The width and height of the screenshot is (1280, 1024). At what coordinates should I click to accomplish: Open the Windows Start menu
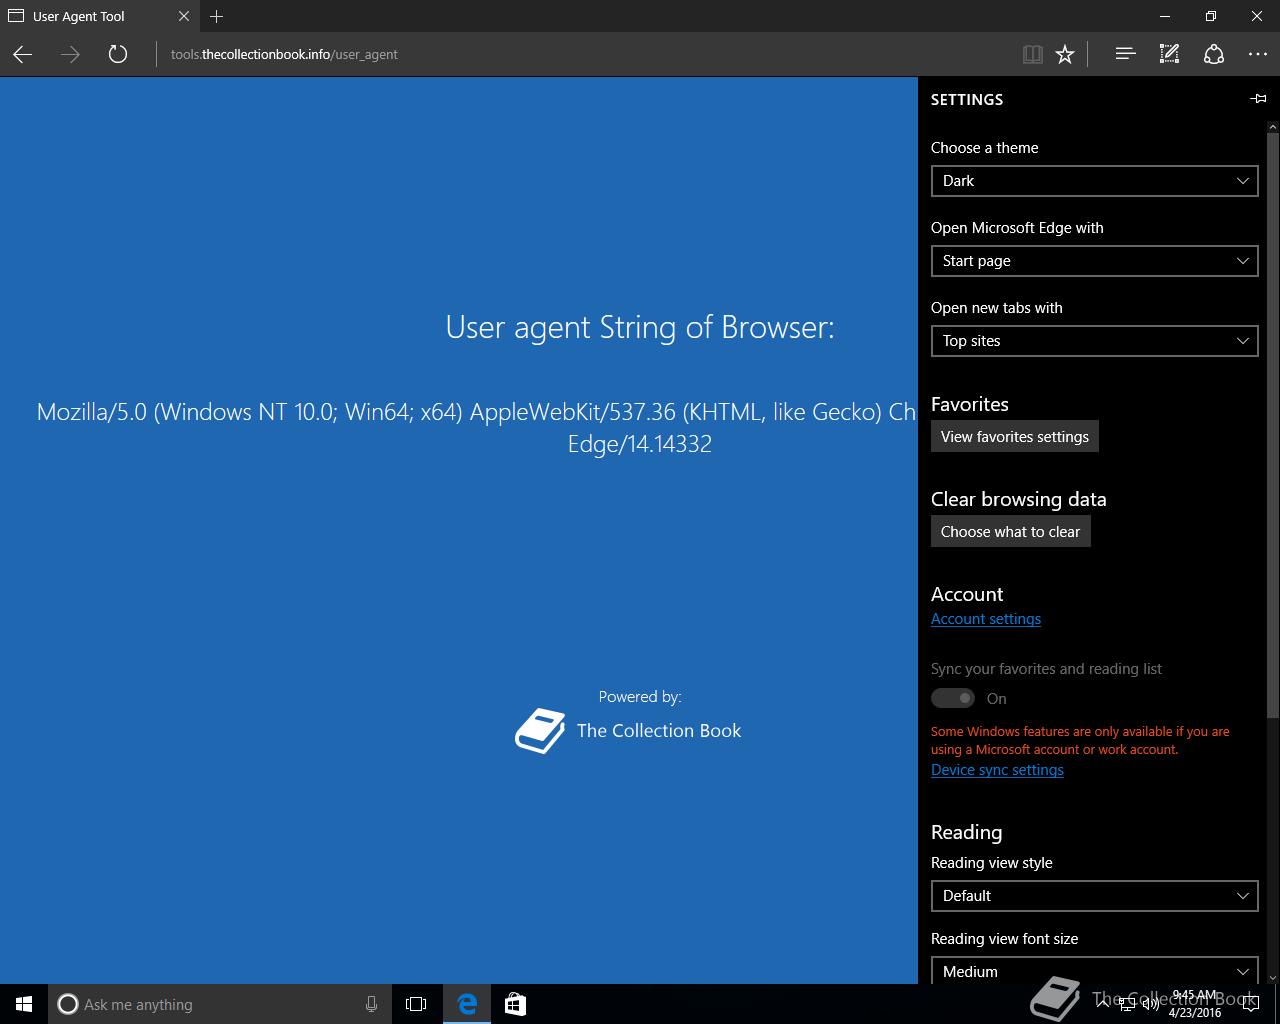(24, 1004)
